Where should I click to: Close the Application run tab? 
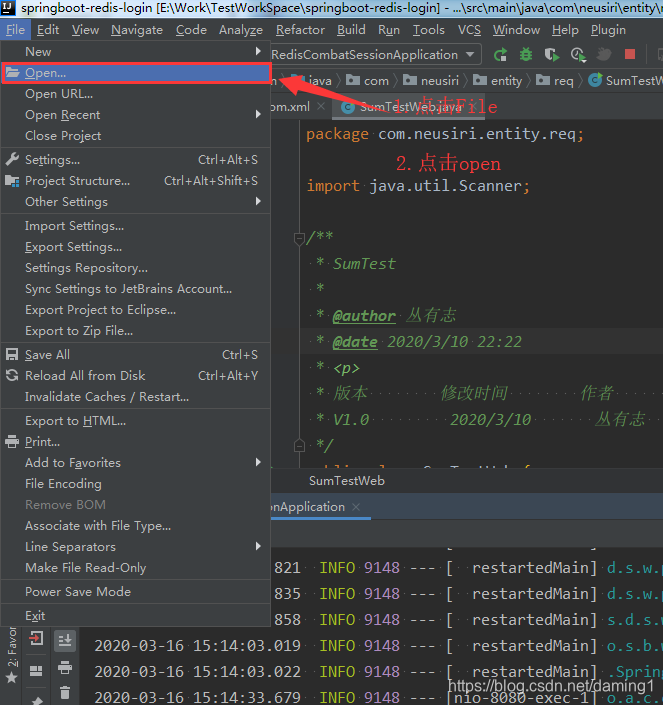[356, 507]
